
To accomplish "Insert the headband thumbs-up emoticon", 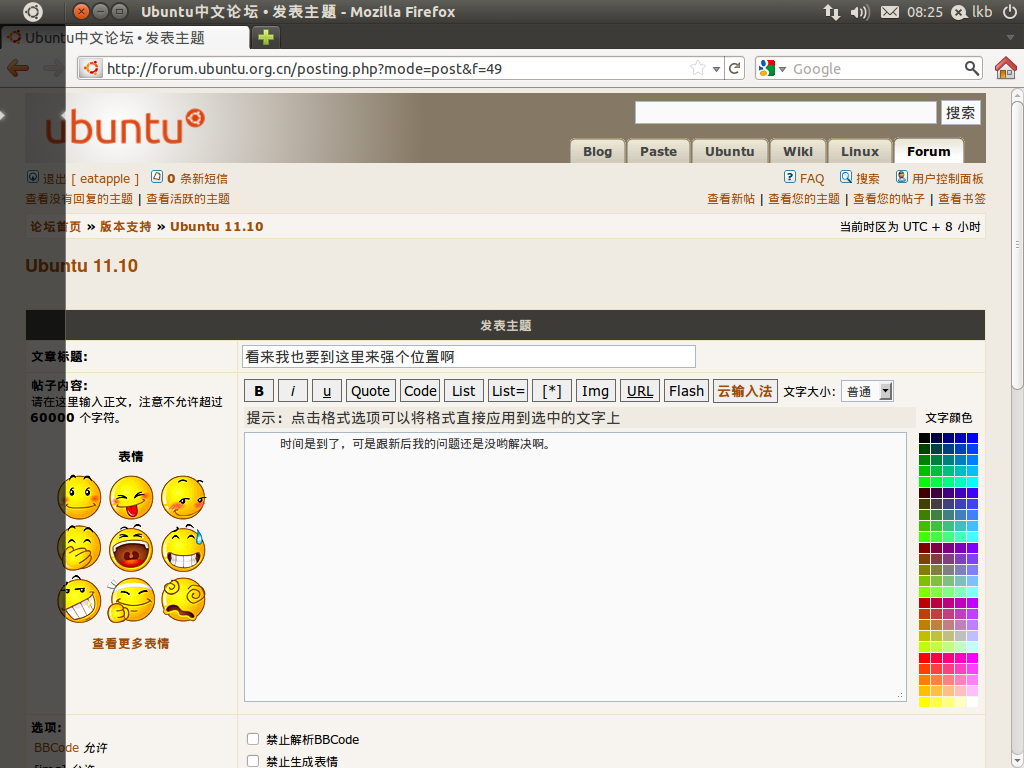I will coord(131,600).
